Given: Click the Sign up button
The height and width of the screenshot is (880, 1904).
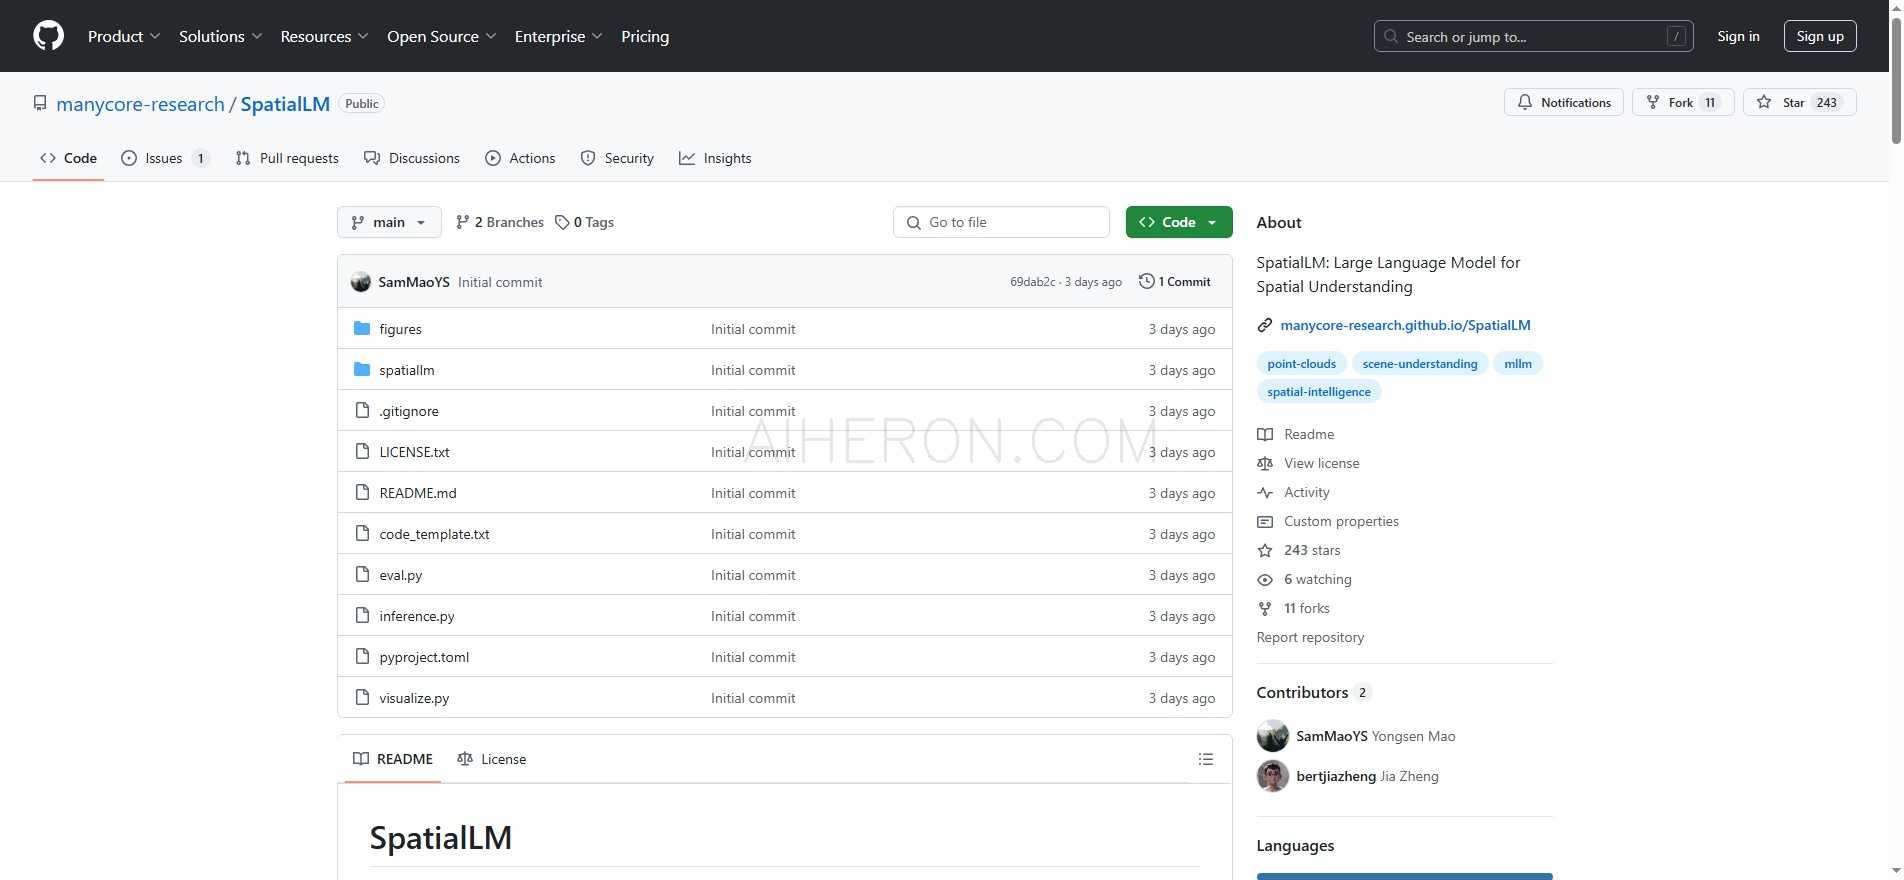Looking at the screenshot, I should pos(1819,36).
